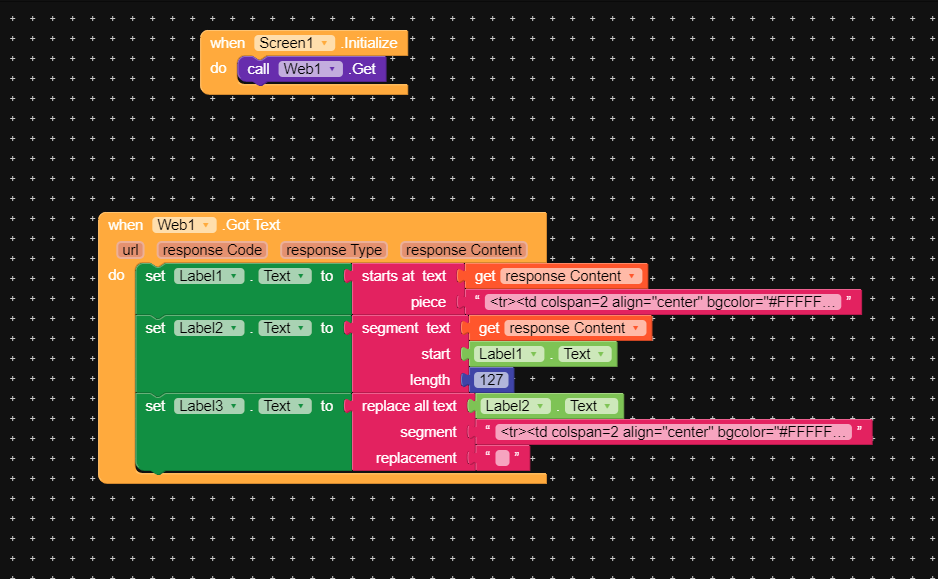Open the response Content dropdown in starts at block
The height and width of the screenshot is (579, 938).
[x=632, y=275]
